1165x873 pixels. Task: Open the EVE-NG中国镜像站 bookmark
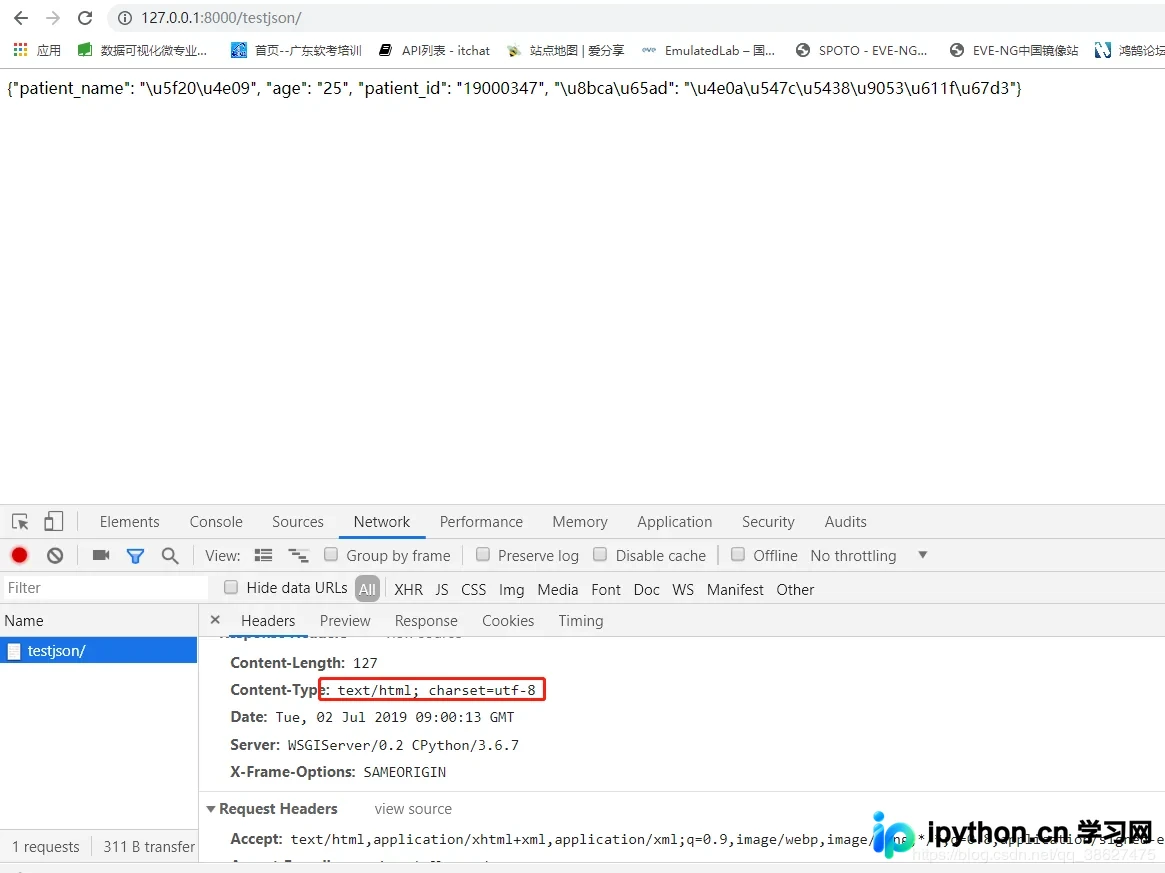coord(1014,50)
